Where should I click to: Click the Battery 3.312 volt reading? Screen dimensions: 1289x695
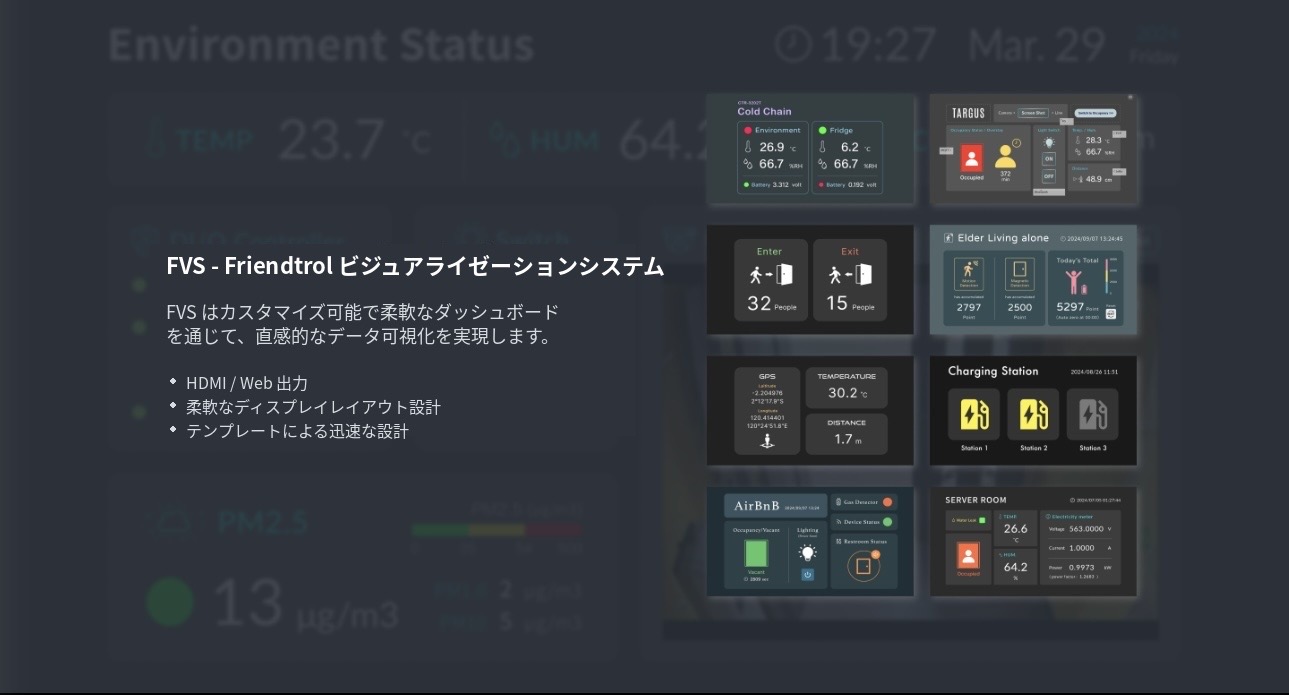coord(772,185)
